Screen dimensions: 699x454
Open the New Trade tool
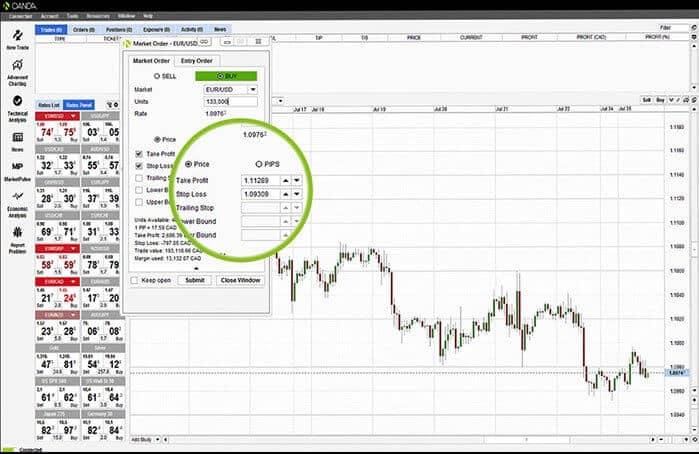(17, 39)
